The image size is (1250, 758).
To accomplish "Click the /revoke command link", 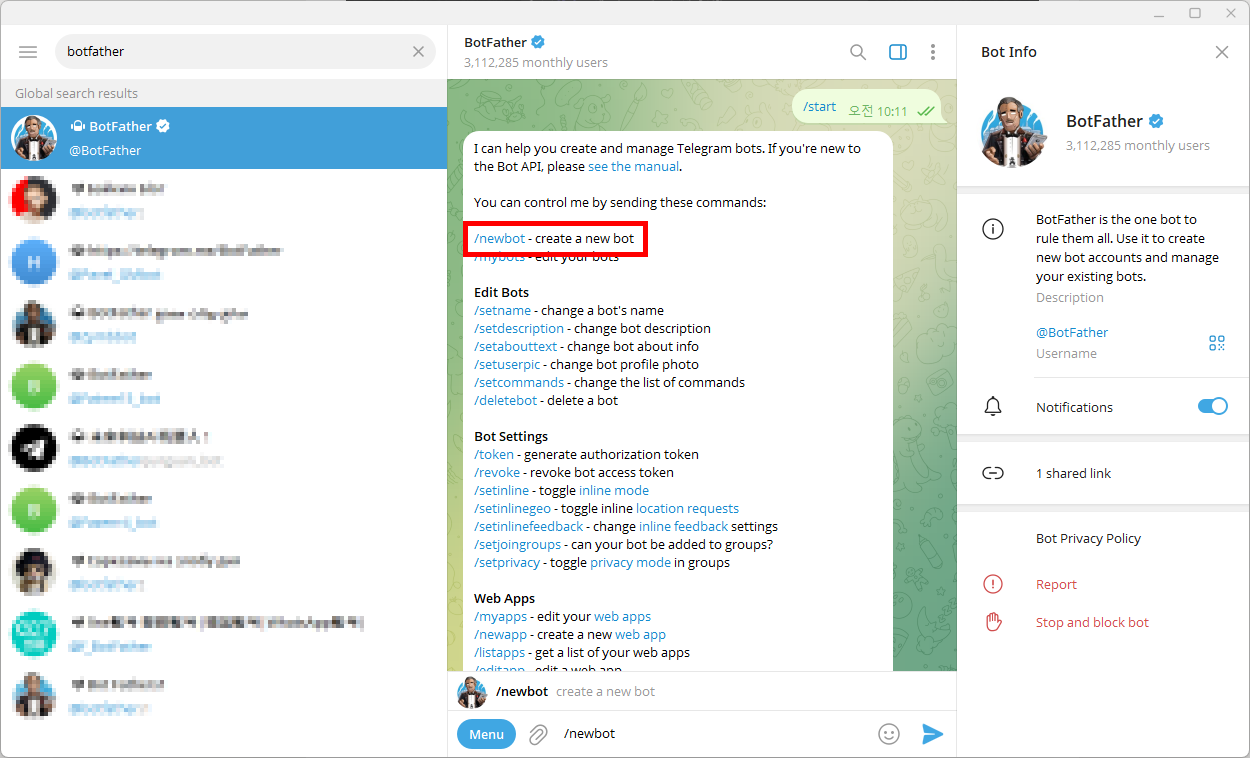I will (x=497, y=472).
